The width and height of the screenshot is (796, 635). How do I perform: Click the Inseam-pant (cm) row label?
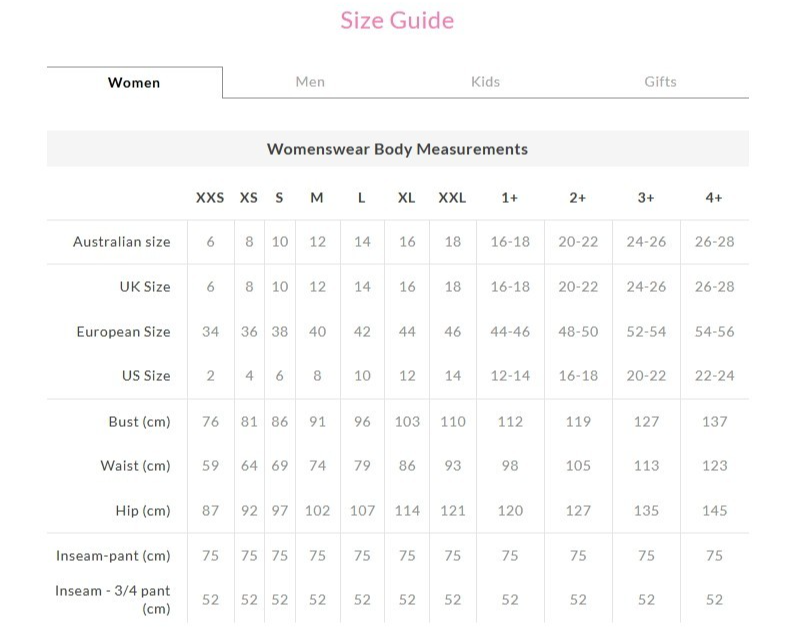click(x=112, y=556)
